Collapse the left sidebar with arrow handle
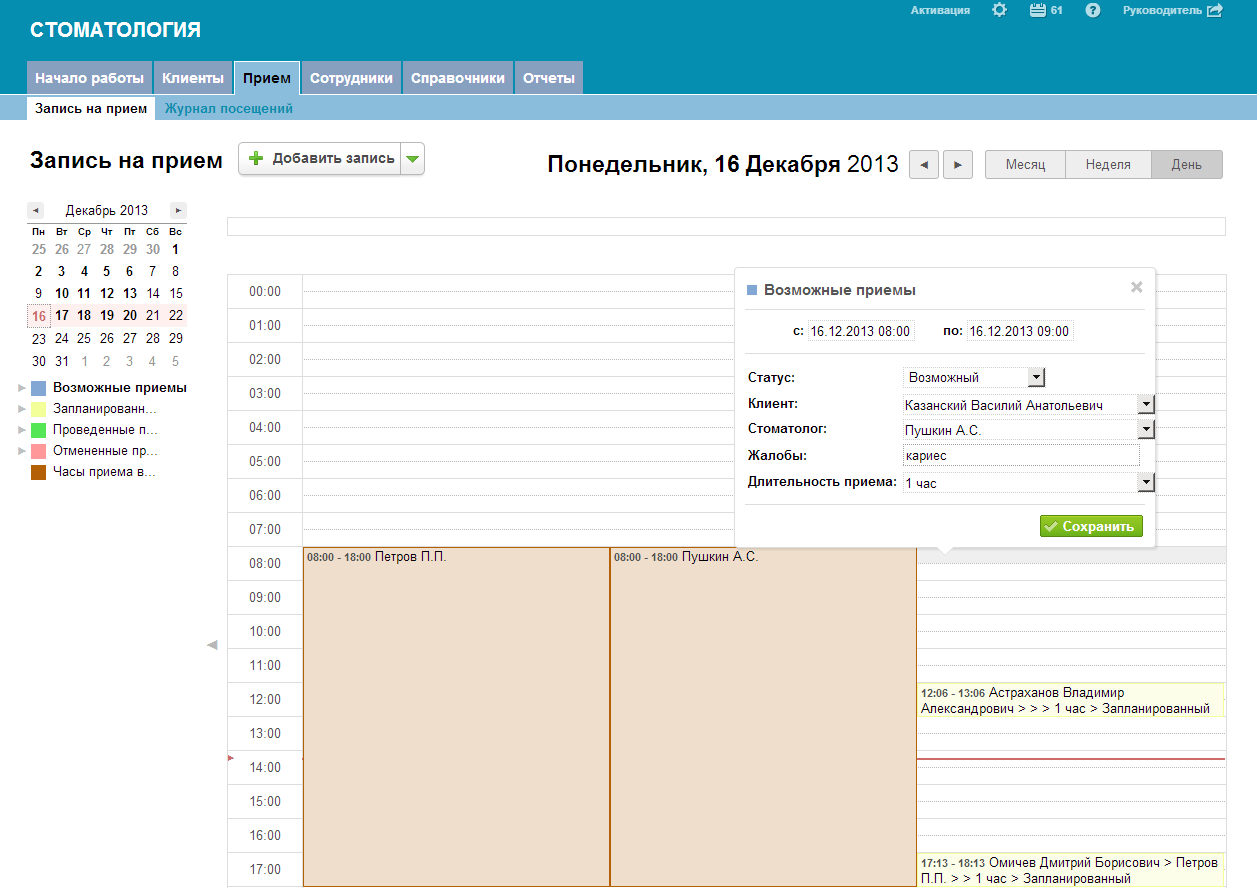The height and width of the screenshot is (888, 1257). click(211, 645)
